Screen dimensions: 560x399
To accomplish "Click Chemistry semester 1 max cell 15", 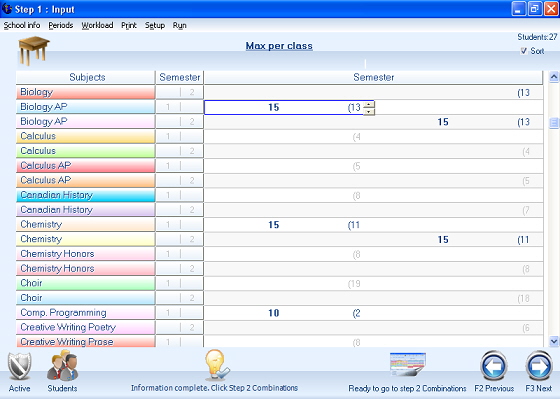I will [x=274, y=225].
